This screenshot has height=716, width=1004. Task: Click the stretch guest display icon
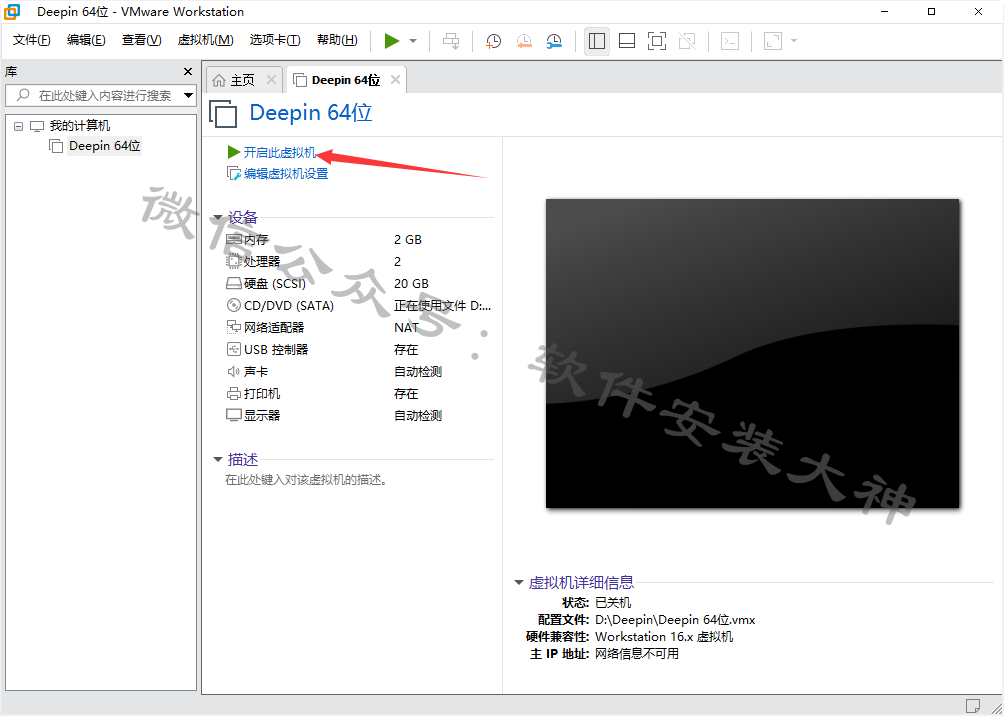(773, 41)
